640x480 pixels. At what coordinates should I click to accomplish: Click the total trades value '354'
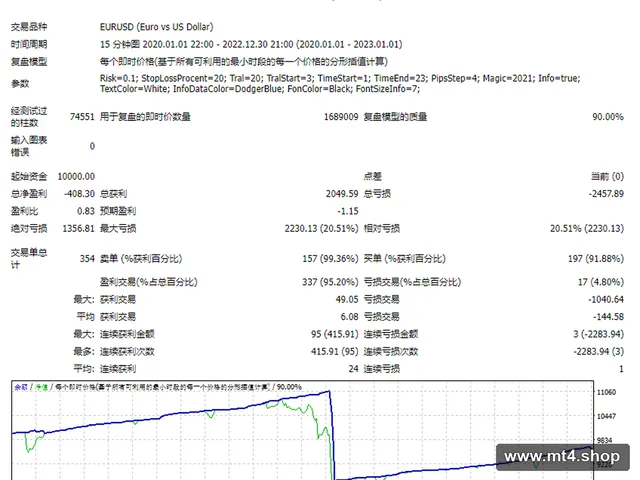pos(87,259)
